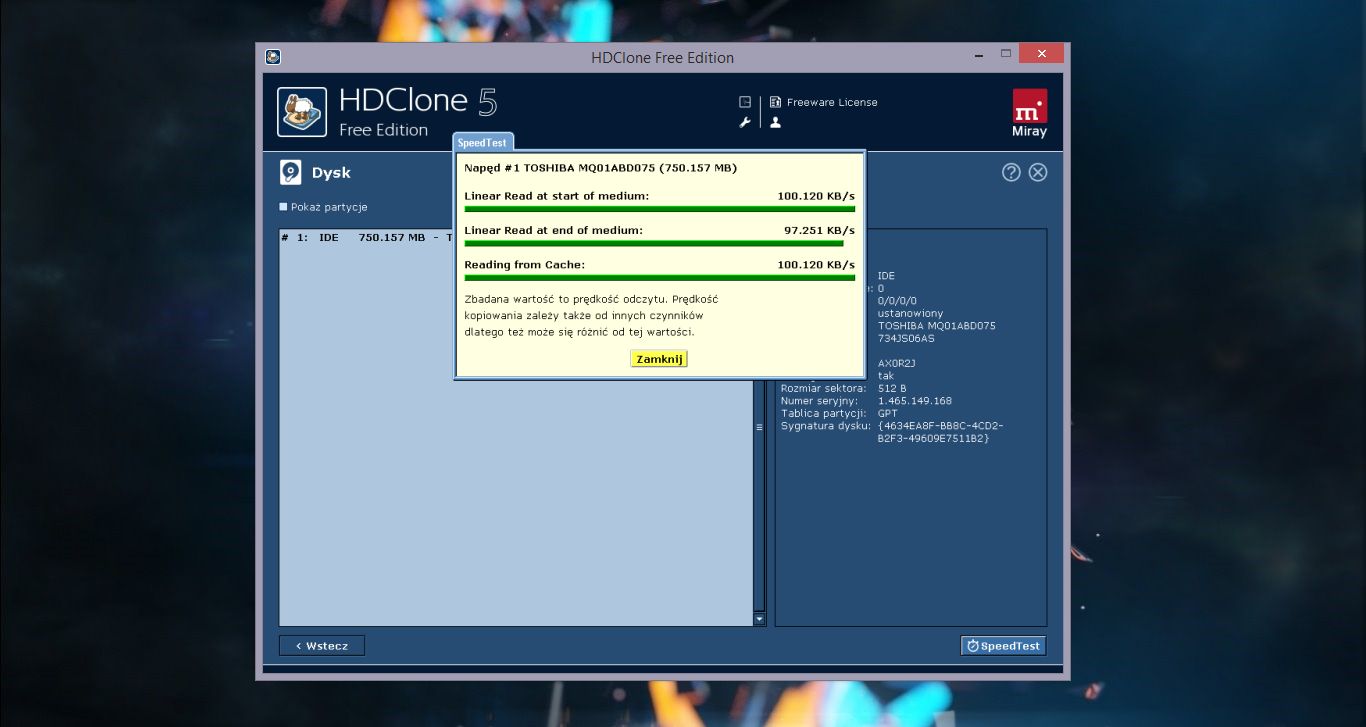Enable the Pokaż partycje checkbox
Screen dimensions: 1366x727
283,207
